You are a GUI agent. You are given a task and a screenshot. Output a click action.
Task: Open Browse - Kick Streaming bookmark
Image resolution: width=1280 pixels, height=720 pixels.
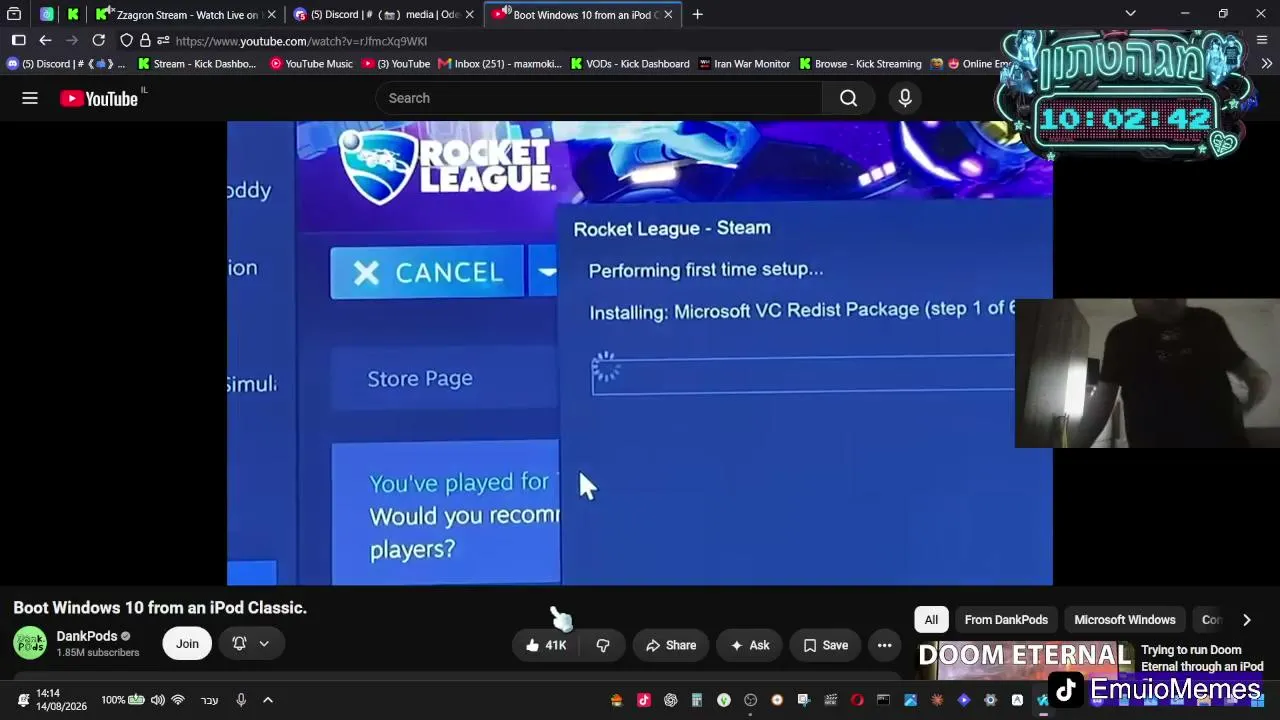coord(859,64)
